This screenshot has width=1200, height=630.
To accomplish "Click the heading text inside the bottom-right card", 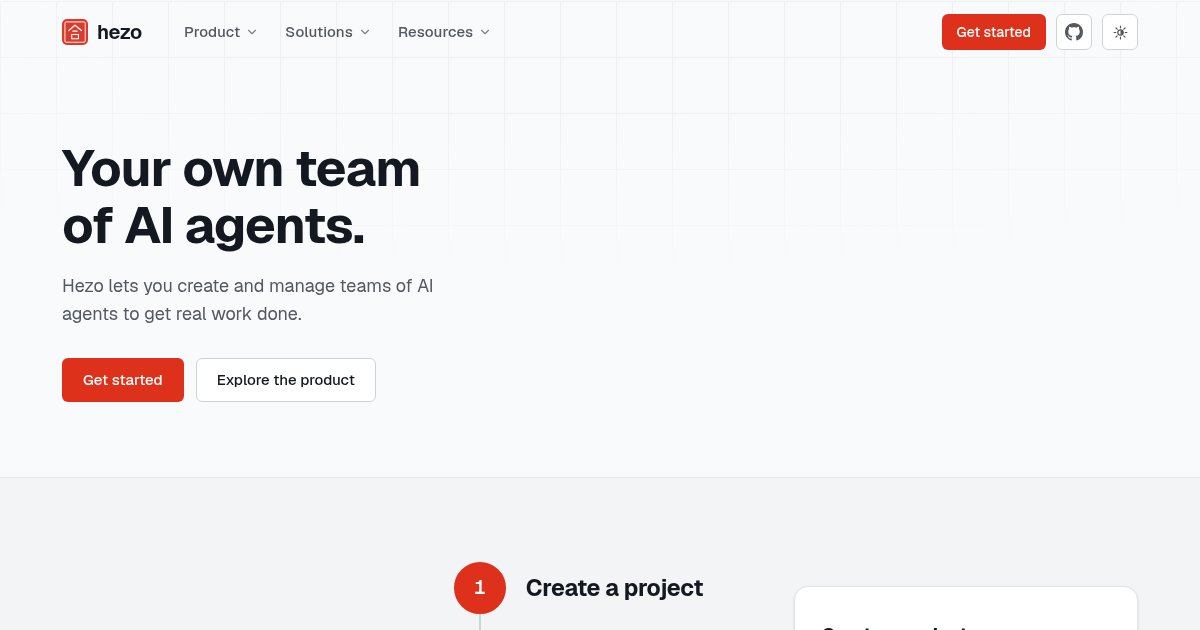I will click(x=894, y=627).
